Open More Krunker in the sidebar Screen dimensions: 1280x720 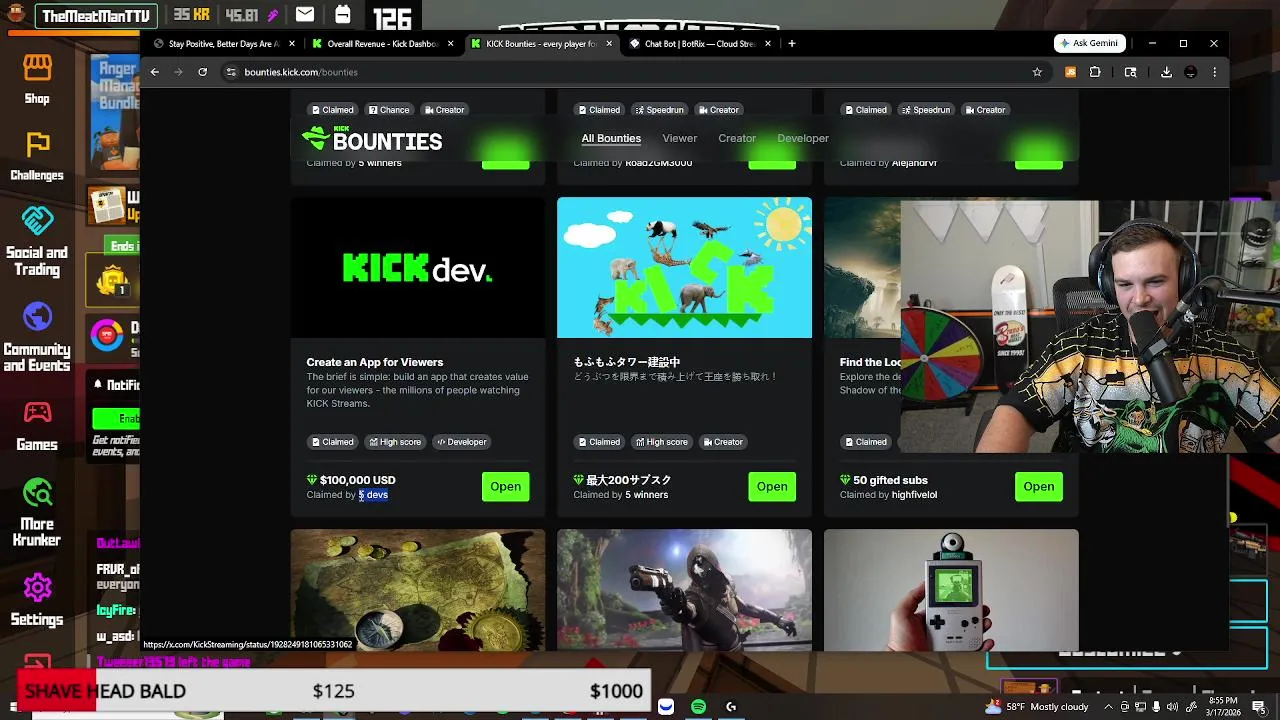37,513
